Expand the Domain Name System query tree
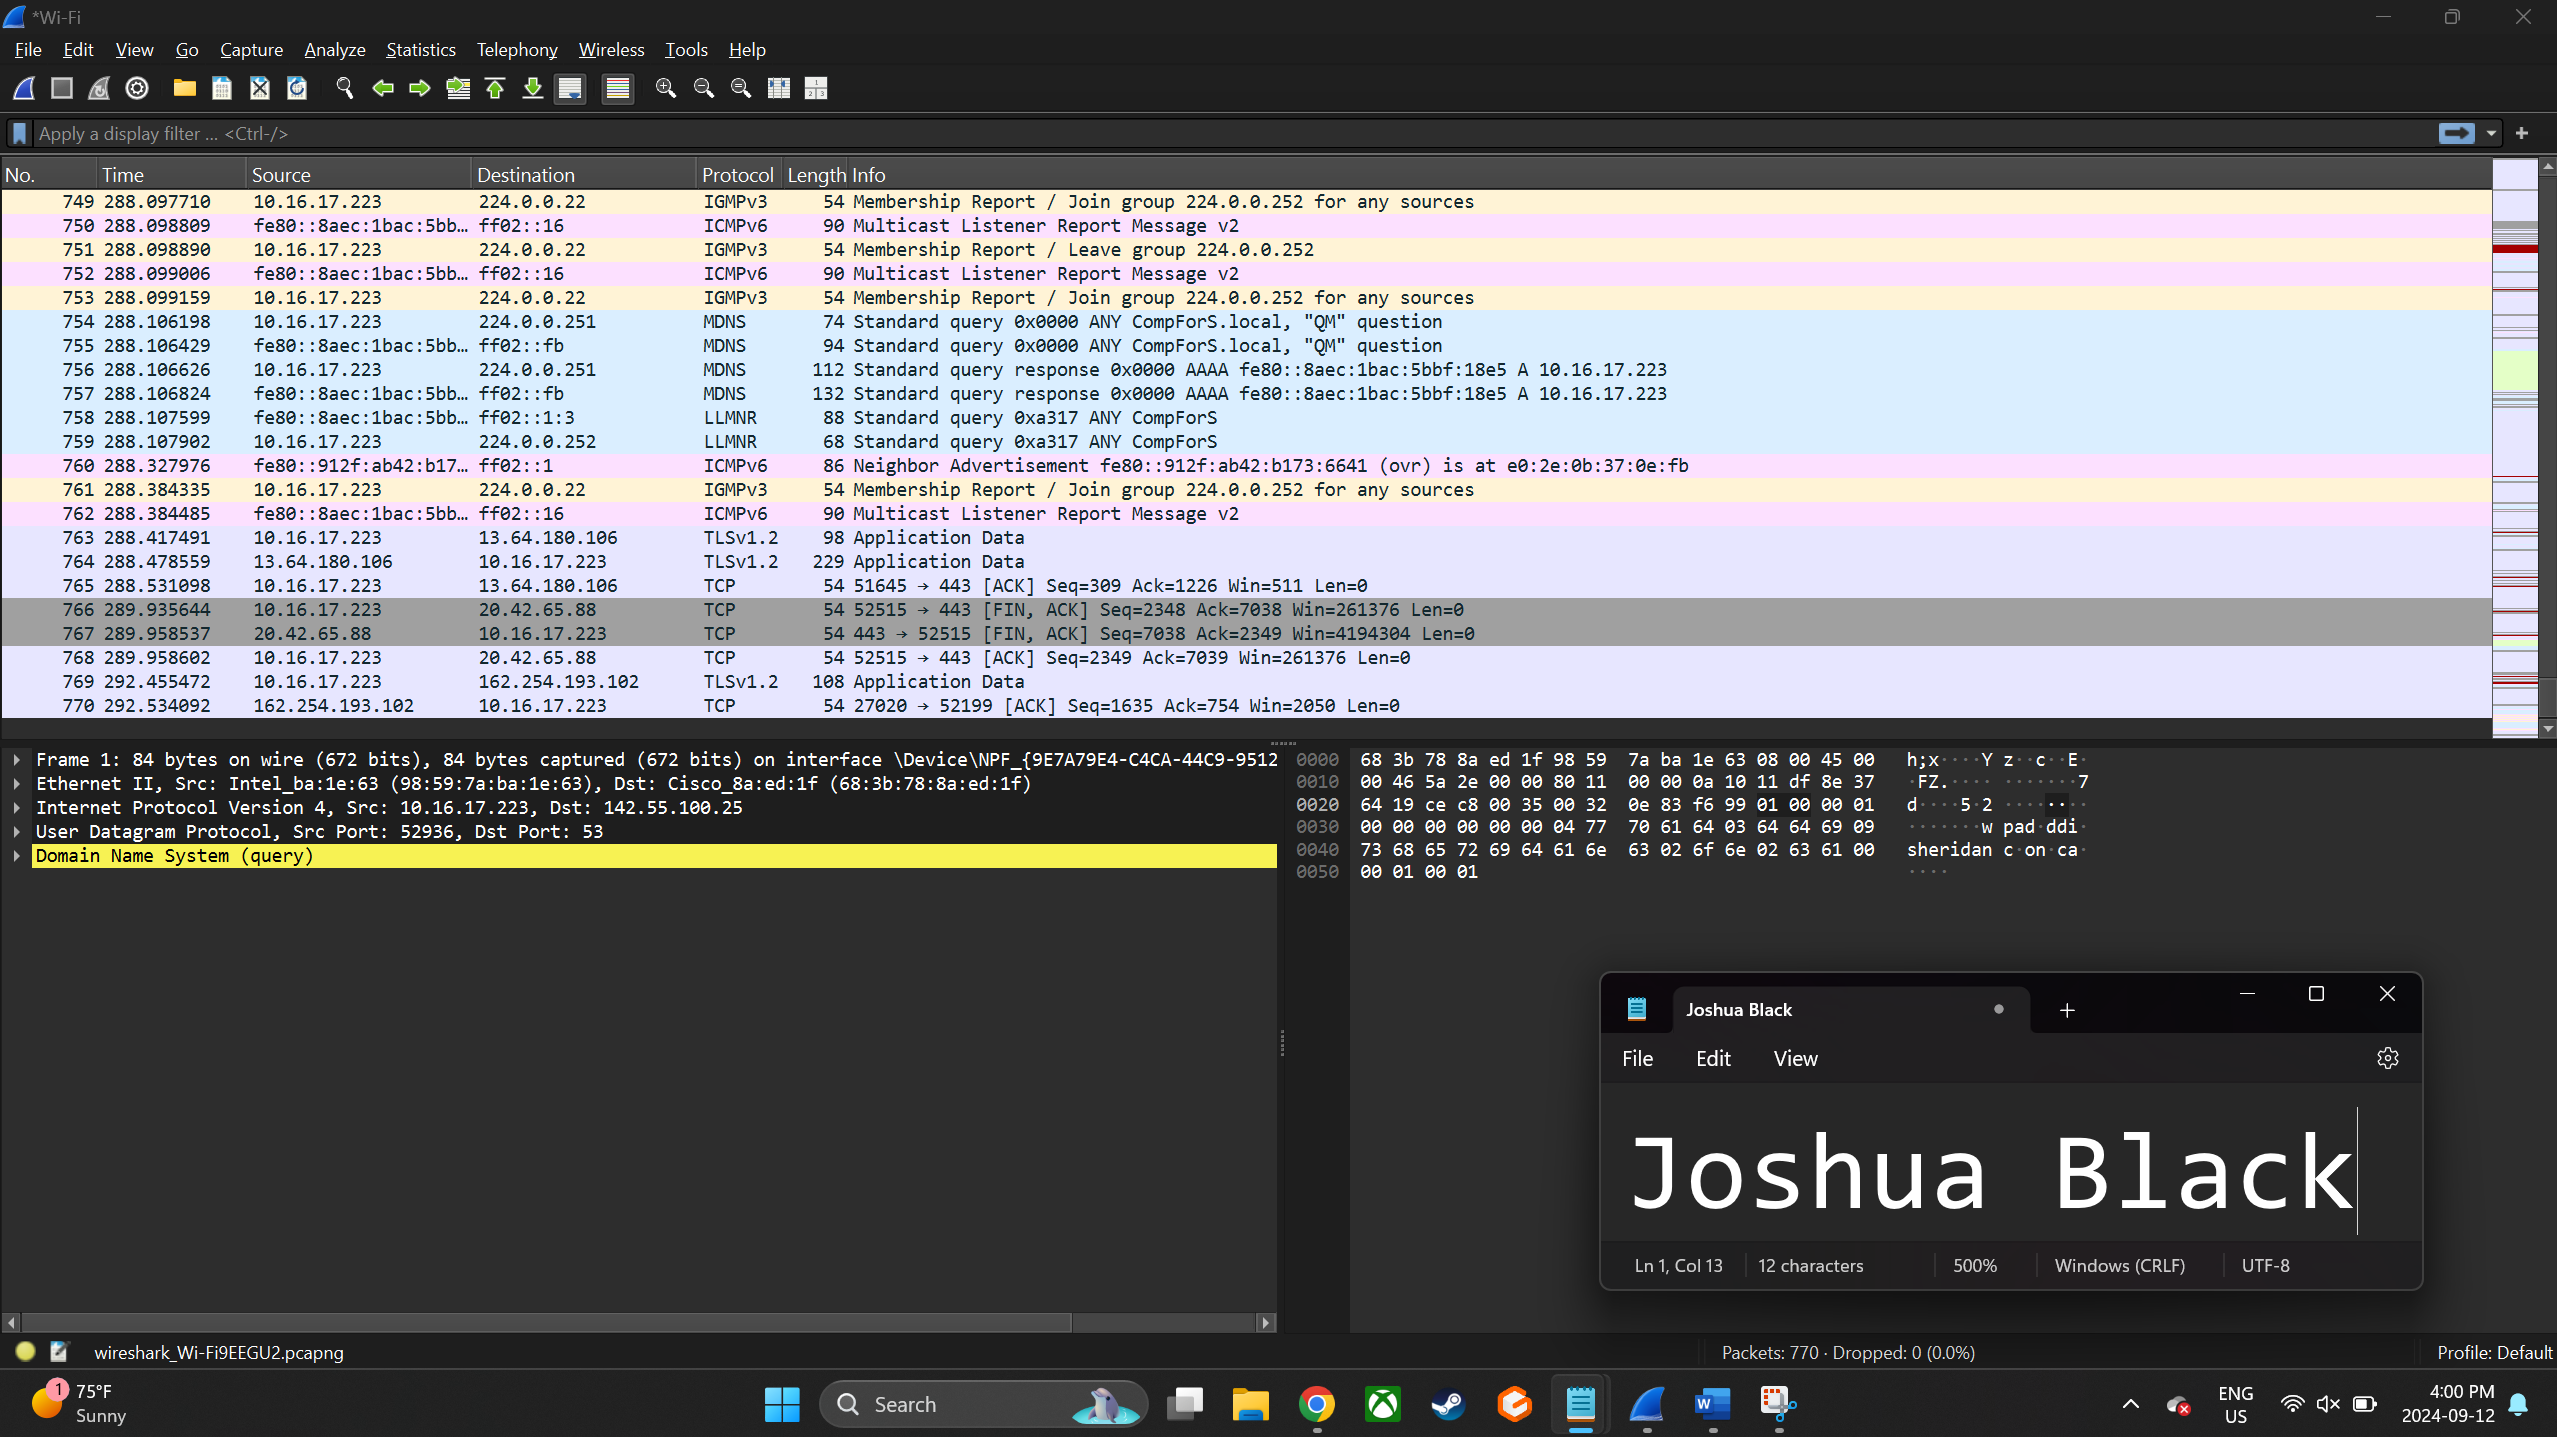The height and width of the screenshot is (1437, 2557). (18, 856)
